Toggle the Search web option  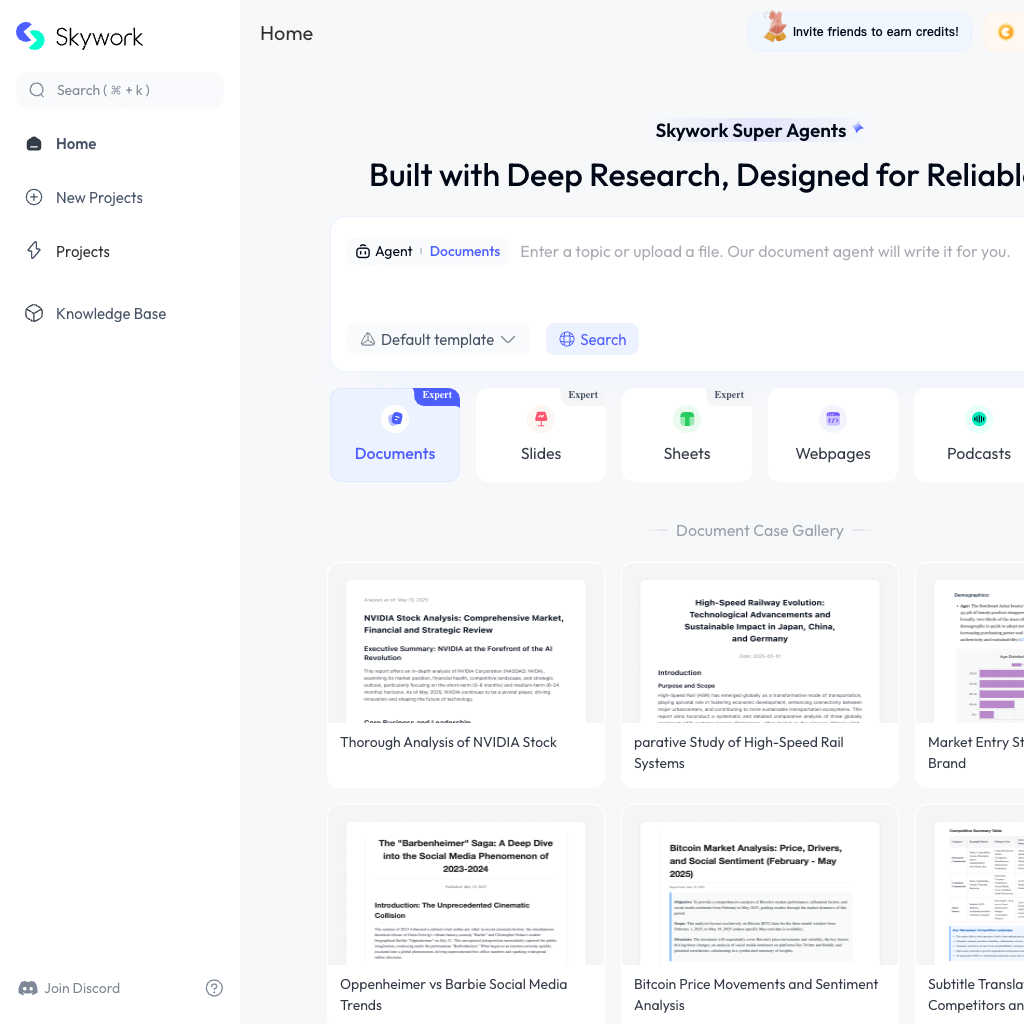(x=592, y=340)
